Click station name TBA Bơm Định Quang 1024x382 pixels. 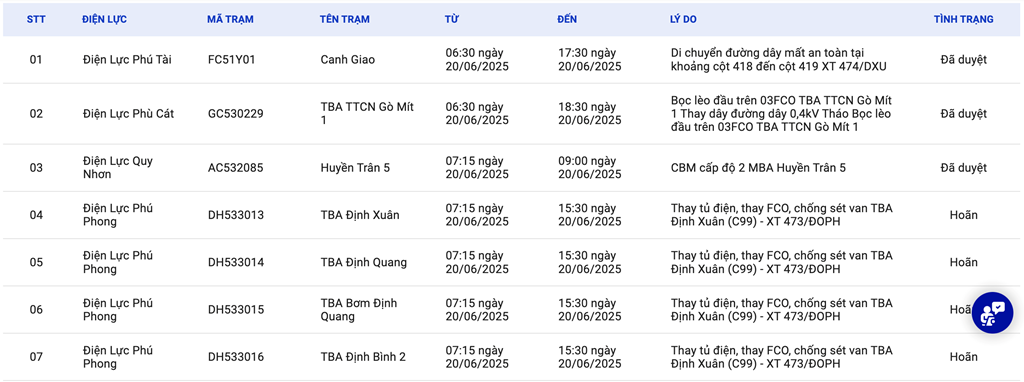(359, 310)
